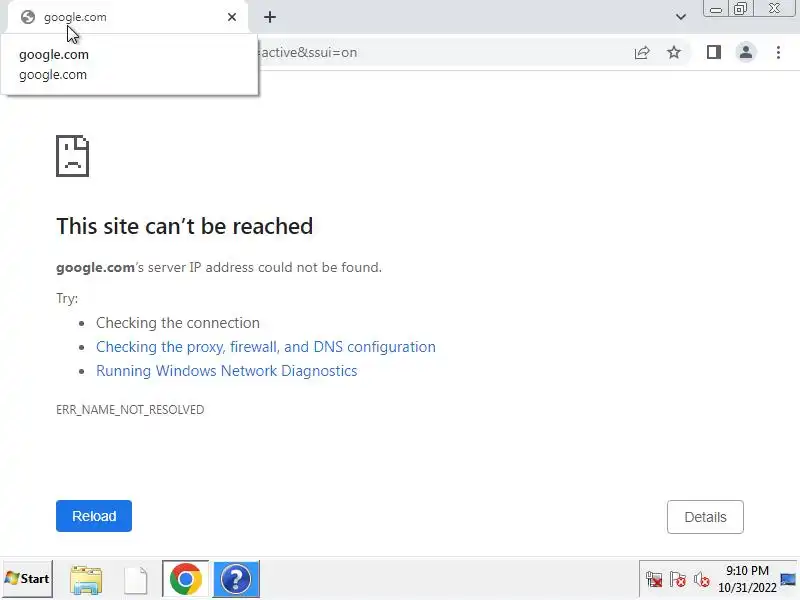Close the google.com tab

tap(232, 17)
